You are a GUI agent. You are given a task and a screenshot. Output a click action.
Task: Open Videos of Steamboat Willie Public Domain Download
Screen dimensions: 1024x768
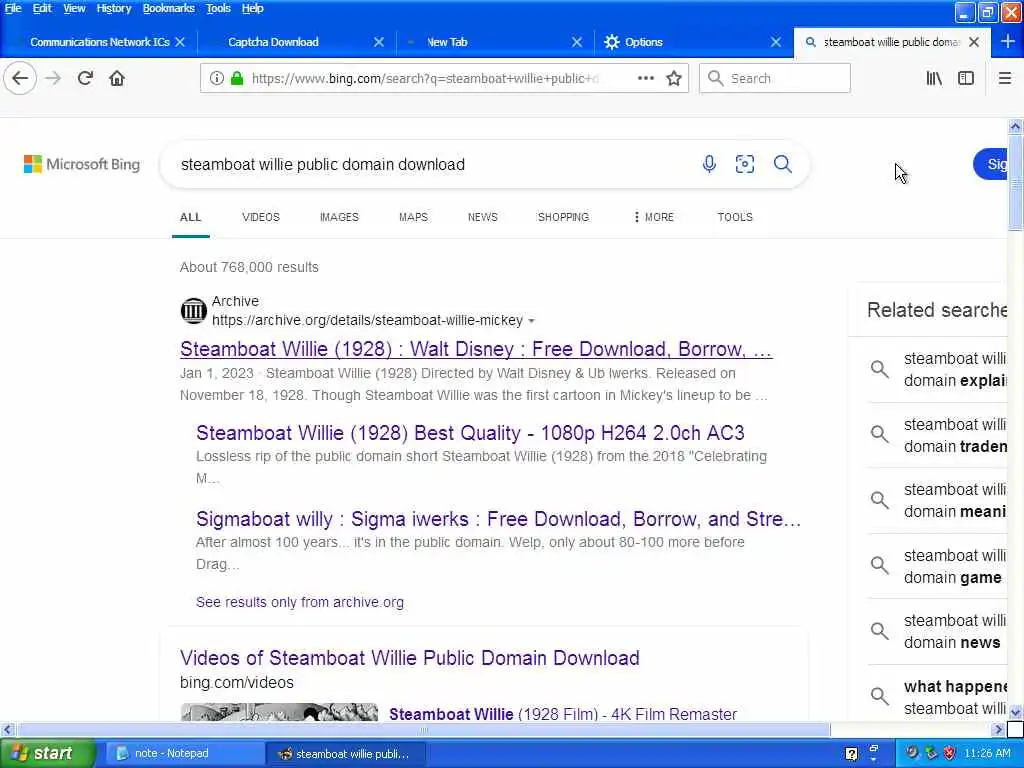coord(409,658)
